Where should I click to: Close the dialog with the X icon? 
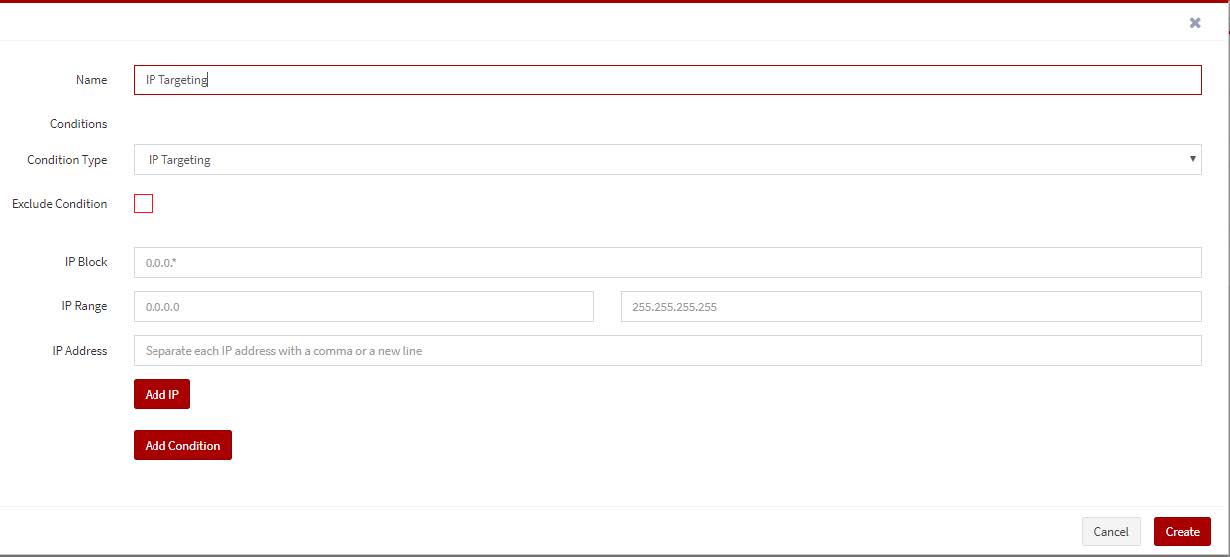click(x=1195, y=22)
